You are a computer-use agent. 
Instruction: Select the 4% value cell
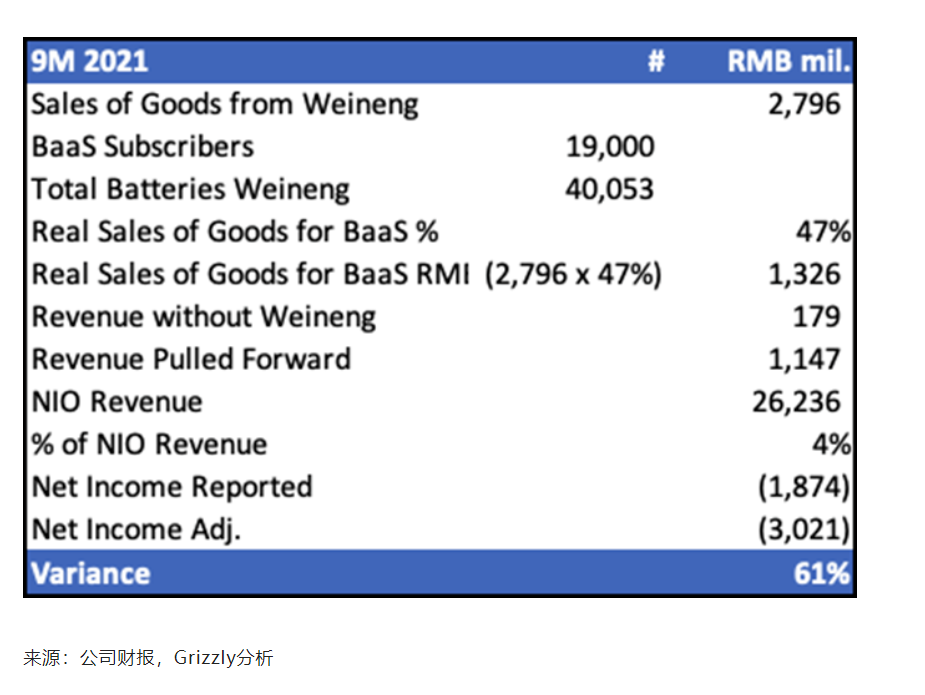tap(832, 444)
